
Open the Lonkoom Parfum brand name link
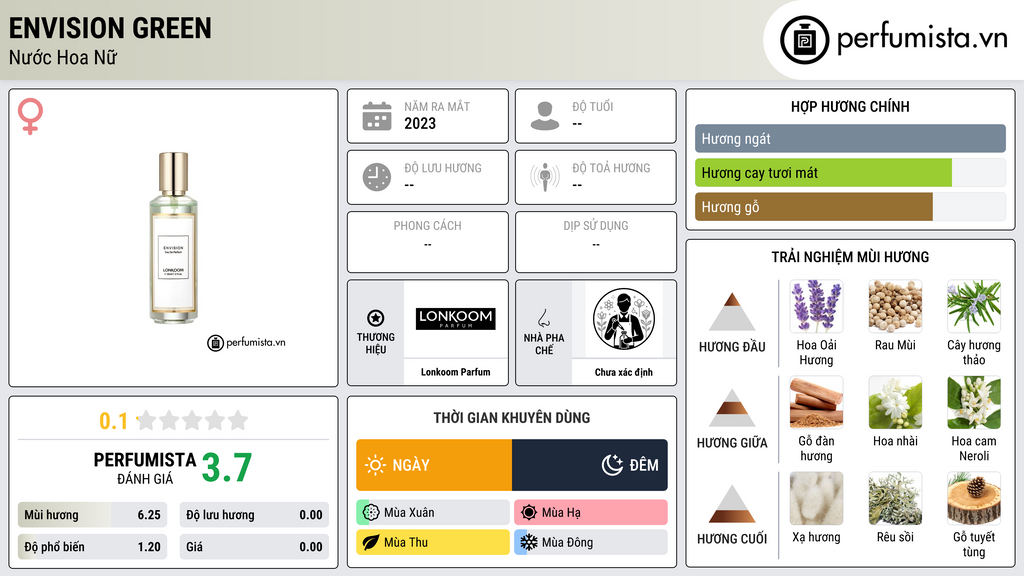coord(455,372)
